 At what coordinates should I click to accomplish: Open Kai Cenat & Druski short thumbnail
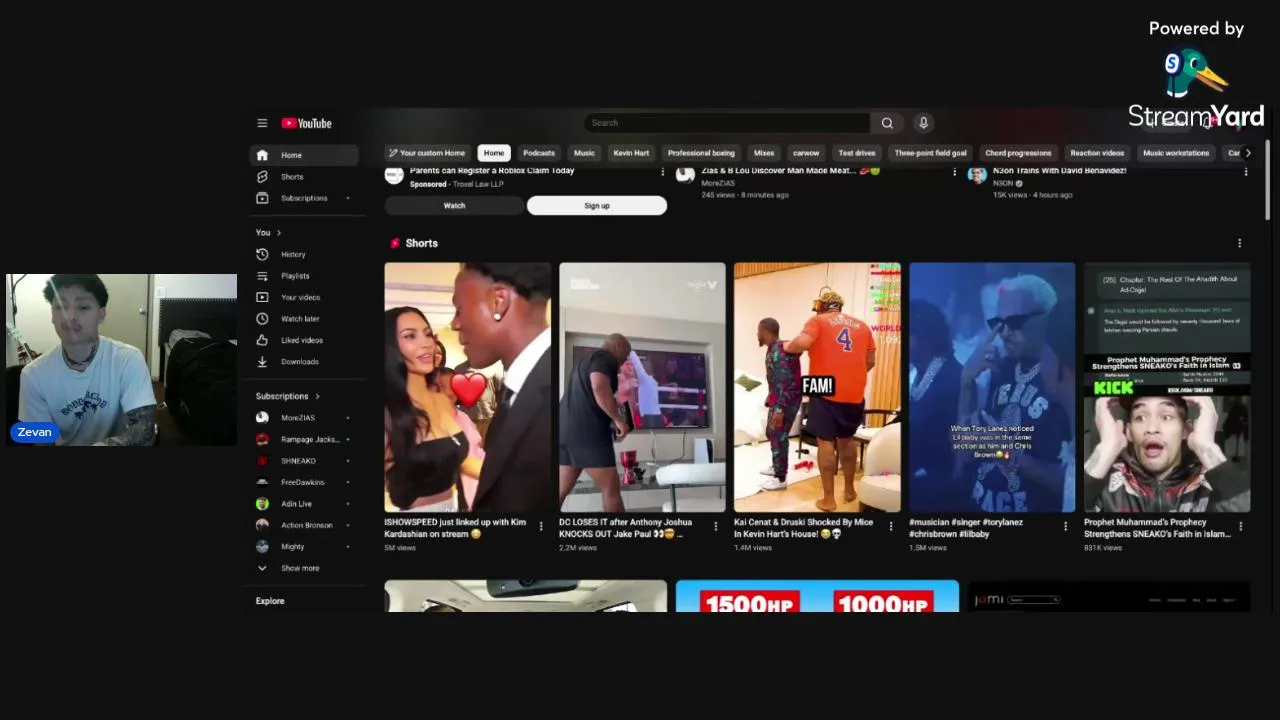(817, 387)
